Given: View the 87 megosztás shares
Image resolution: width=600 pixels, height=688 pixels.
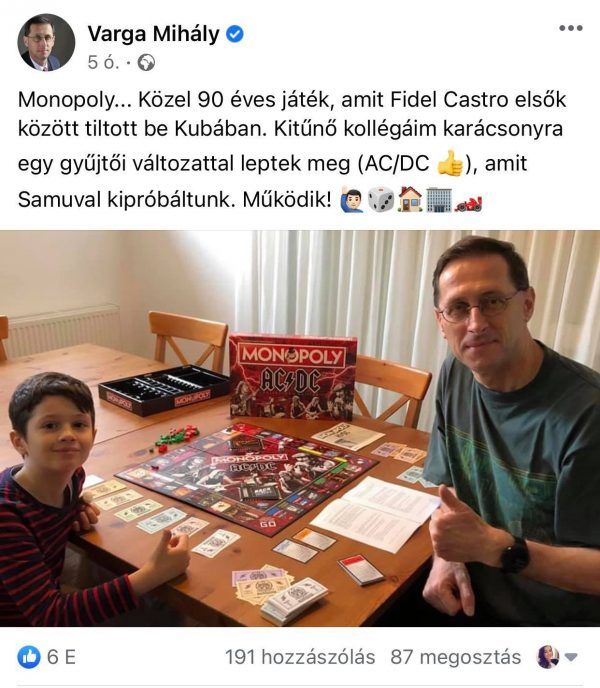Looking at the screenshot, I should [456, 657].
